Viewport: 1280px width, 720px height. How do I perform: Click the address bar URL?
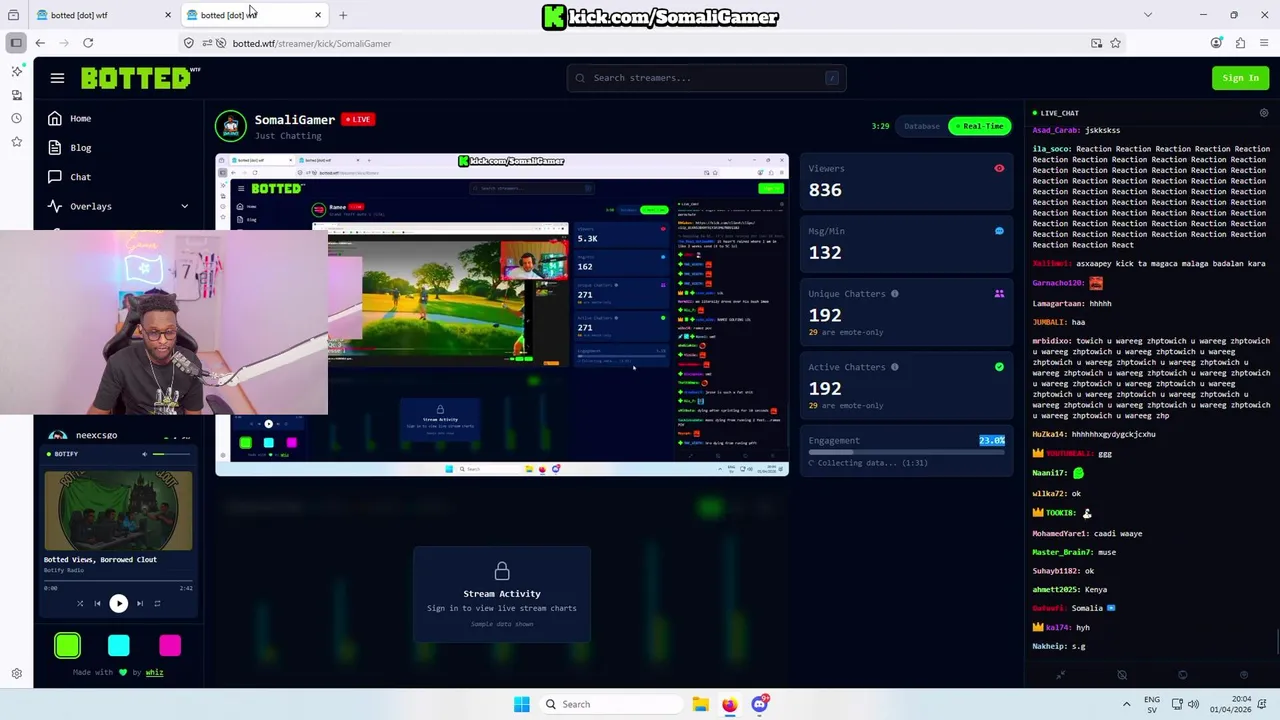click(x=312, y=43)
